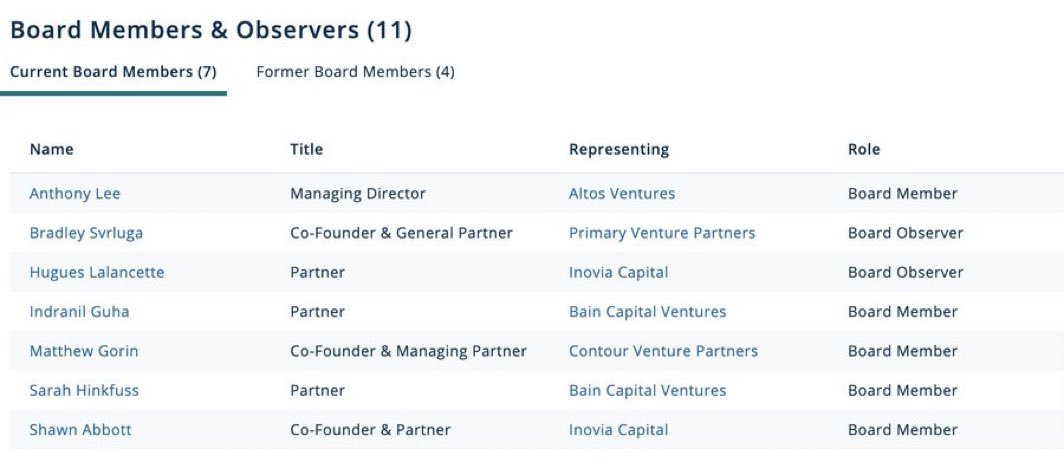Screen dimensions: 1064x475
Task: Open Inovia Capital link in Hugues Lalancette row
Action: 619,272
